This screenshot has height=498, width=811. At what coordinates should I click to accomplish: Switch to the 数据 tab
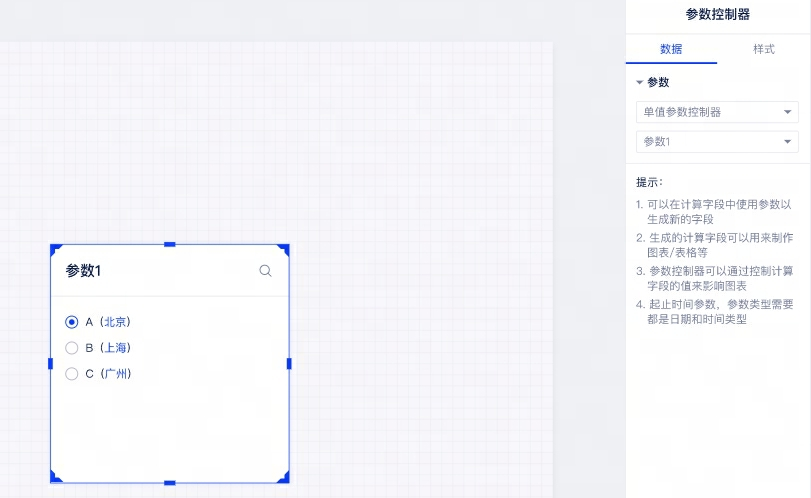(x=671, y=49)
